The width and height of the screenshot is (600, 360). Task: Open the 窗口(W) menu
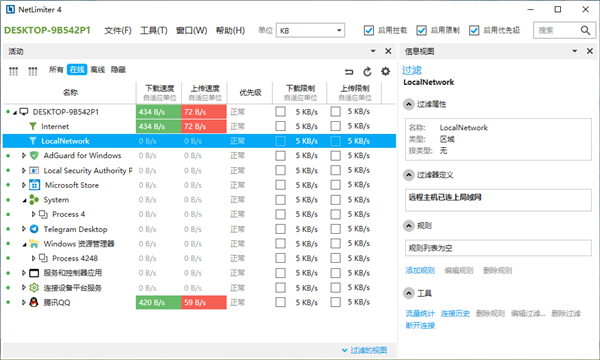coord(191,31)
